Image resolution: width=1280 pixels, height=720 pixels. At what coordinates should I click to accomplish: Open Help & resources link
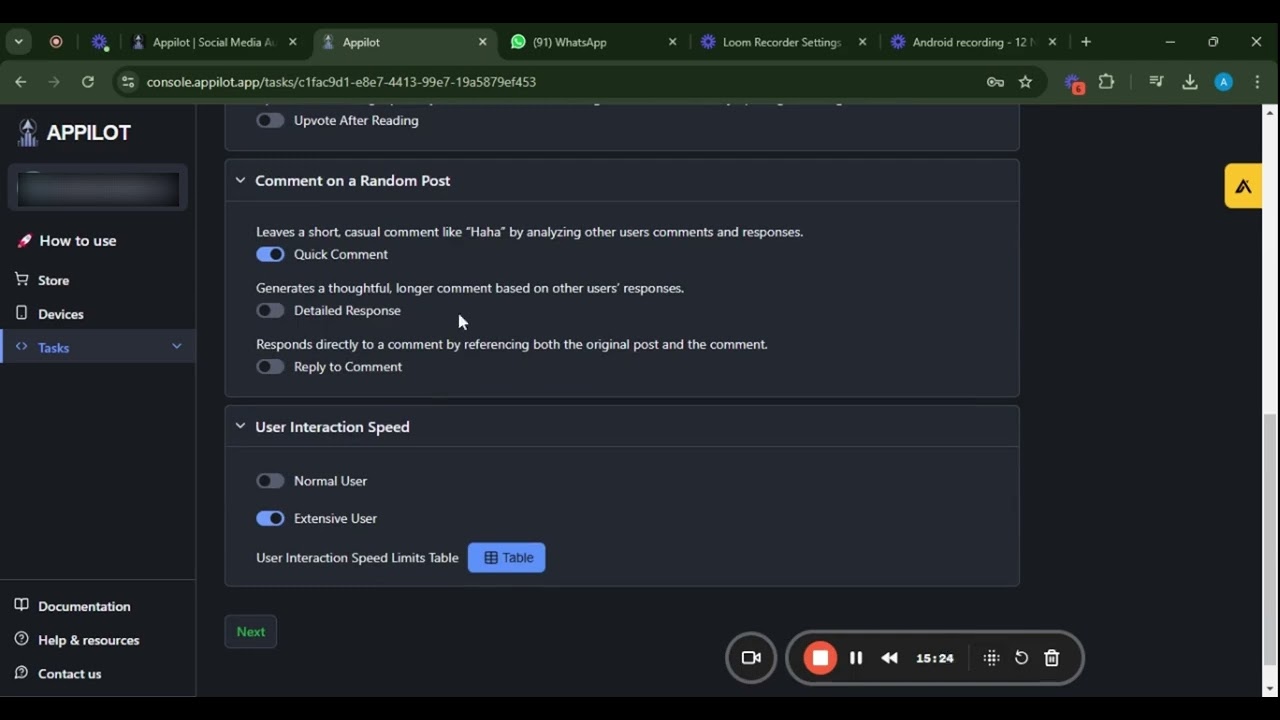[x=89, y=640]
